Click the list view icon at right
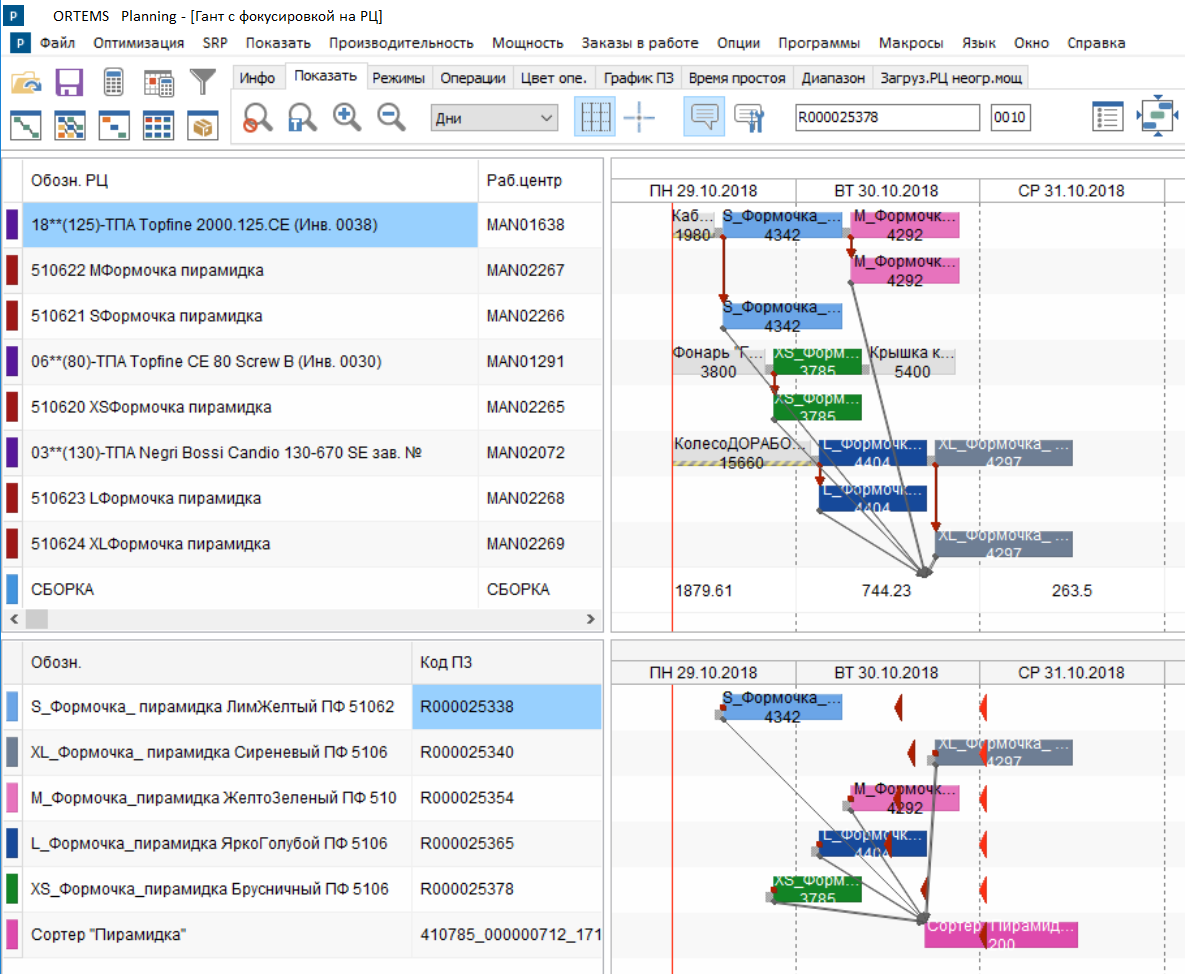 point(1107,117)
